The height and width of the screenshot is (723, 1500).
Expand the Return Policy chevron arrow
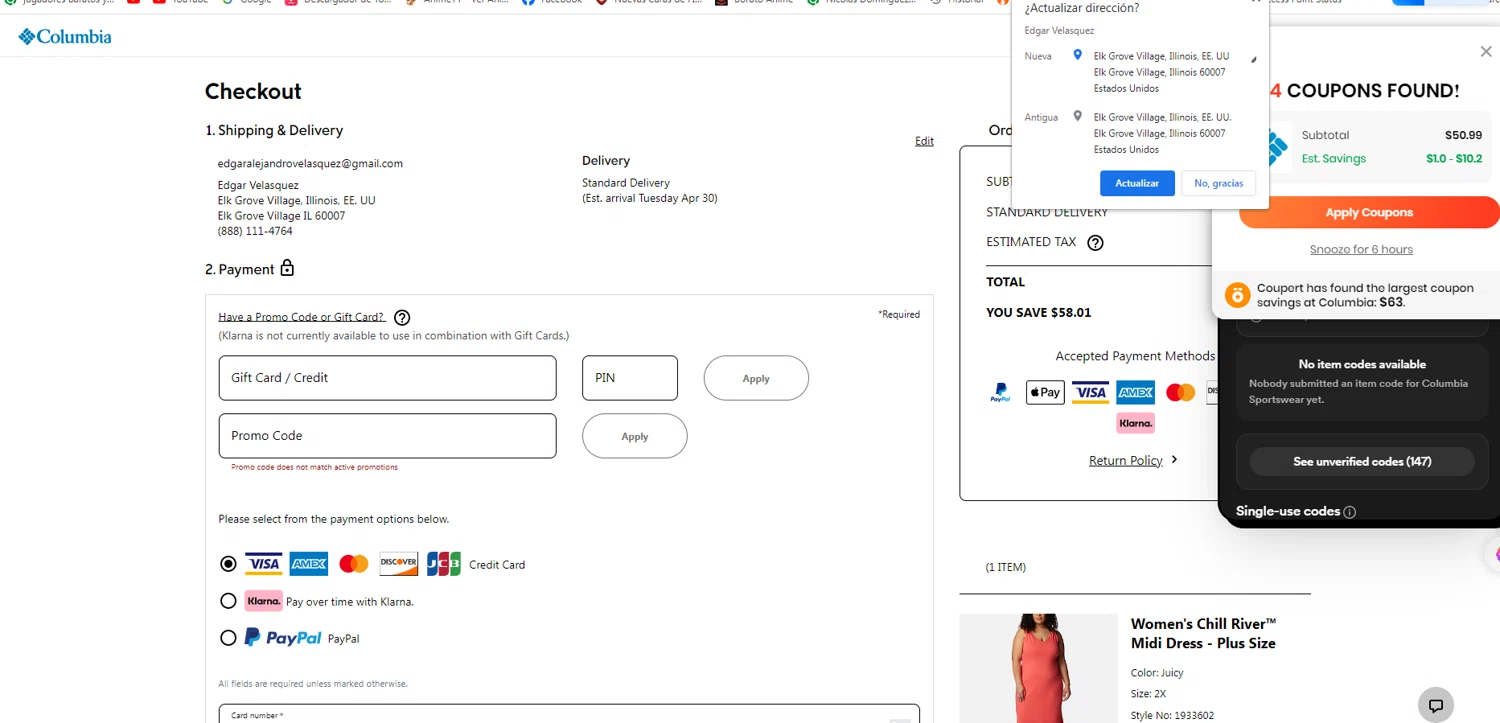(x=1174, y=460)
